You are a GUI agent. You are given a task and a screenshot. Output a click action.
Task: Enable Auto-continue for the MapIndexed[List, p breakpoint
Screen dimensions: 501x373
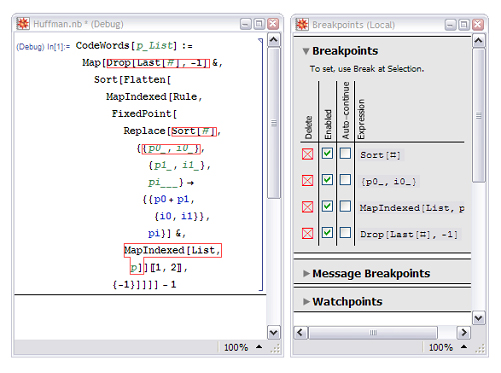(x=345, y=206)
